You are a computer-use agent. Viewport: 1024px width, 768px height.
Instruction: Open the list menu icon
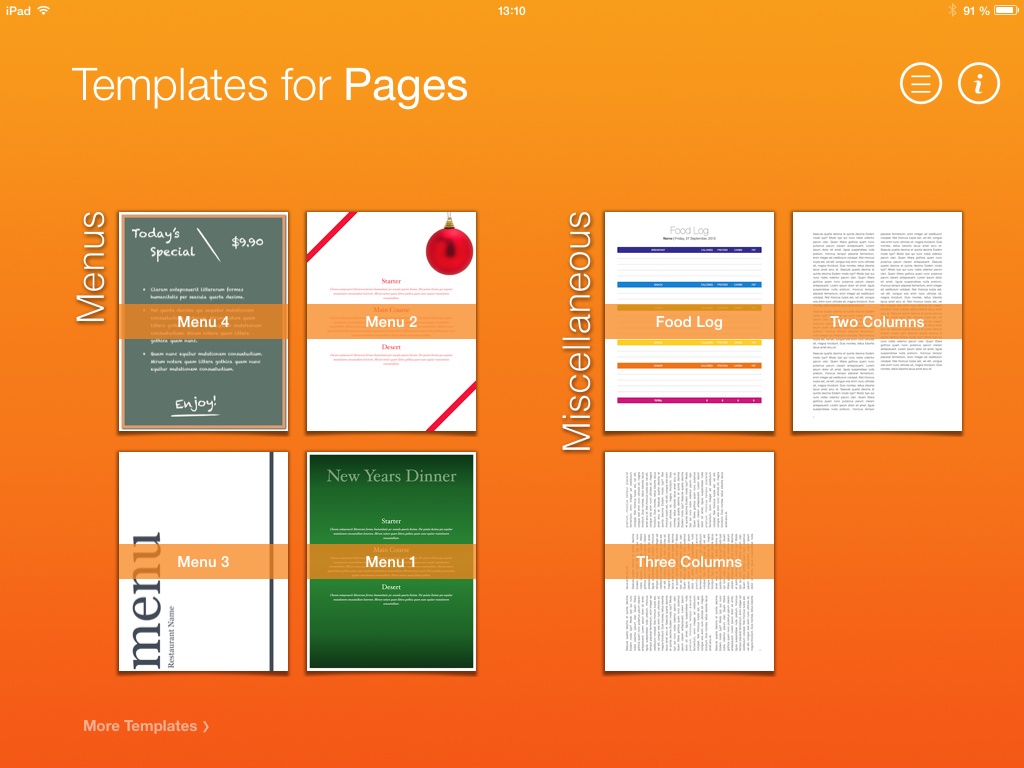point(921,84)
